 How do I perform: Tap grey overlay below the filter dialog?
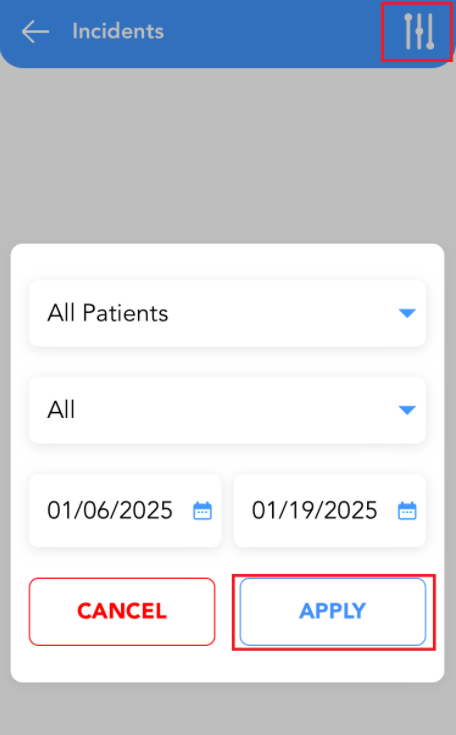[228, 709]
